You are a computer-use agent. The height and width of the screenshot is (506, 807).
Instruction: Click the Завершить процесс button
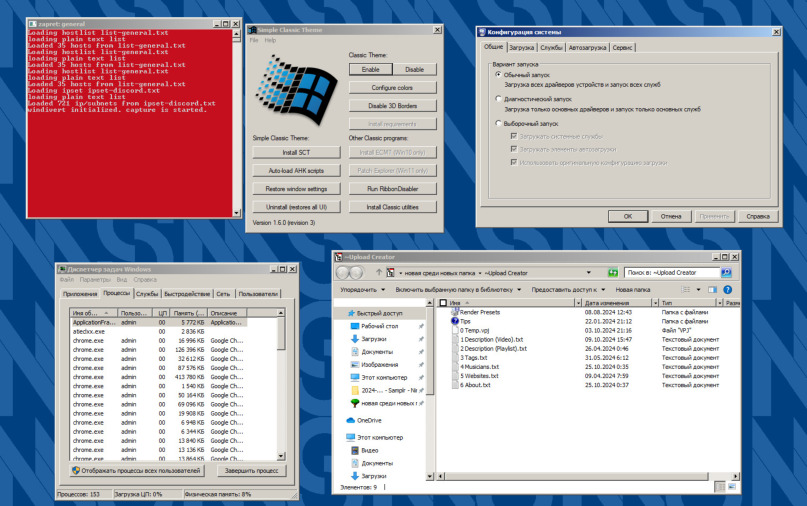click(251, 470)
